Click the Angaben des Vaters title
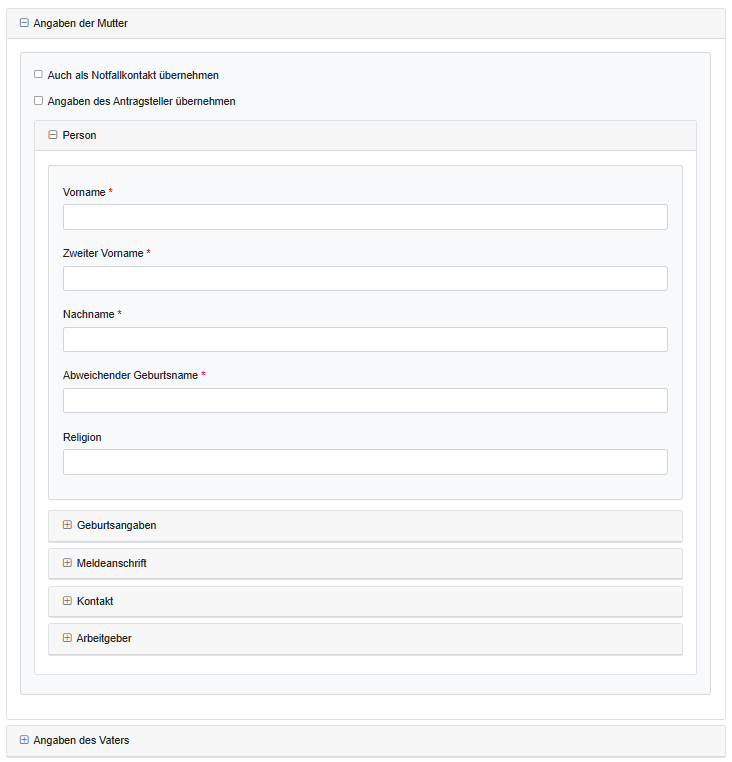 (x=81, y=740)
